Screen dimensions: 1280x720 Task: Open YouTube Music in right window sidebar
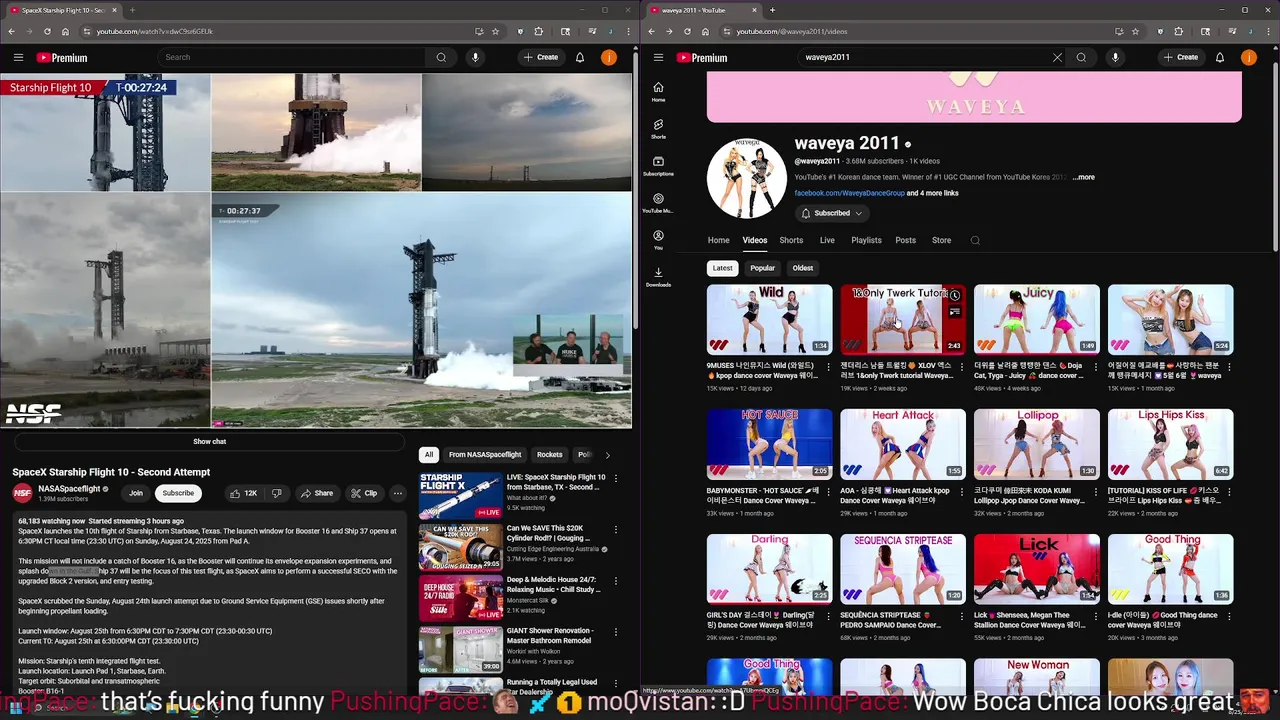[x=658, y=202]
